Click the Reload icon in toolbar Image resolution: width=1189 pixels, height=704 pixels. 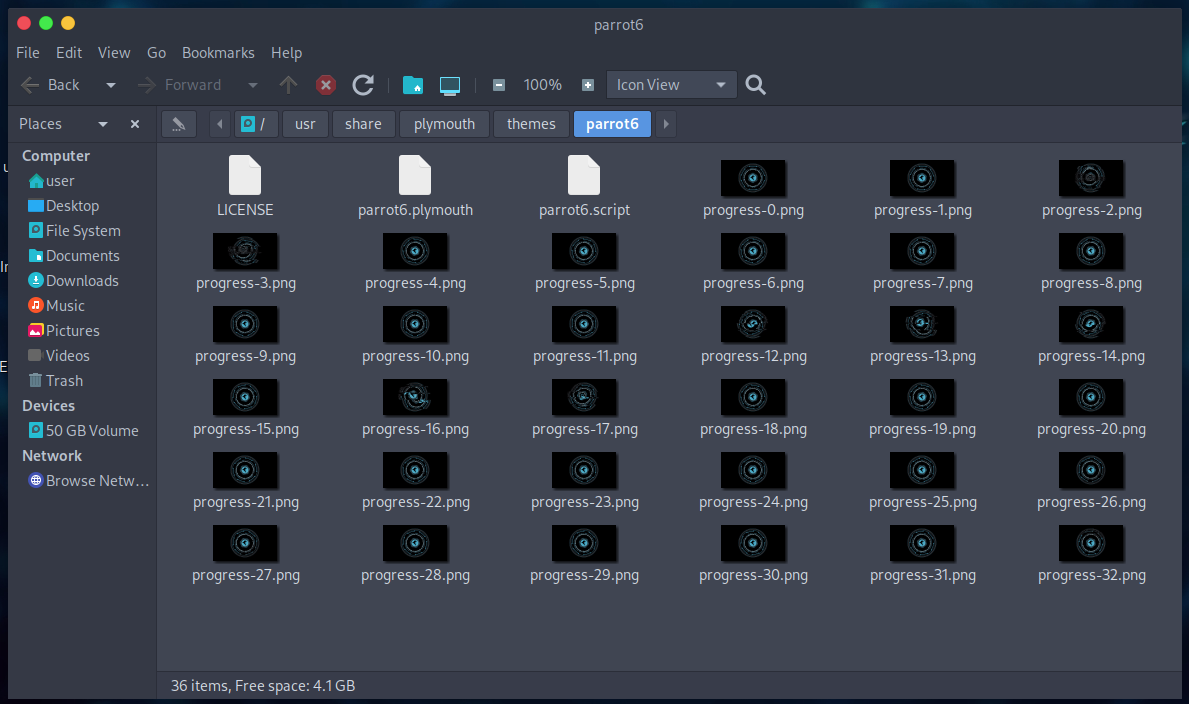pos(363,85)
